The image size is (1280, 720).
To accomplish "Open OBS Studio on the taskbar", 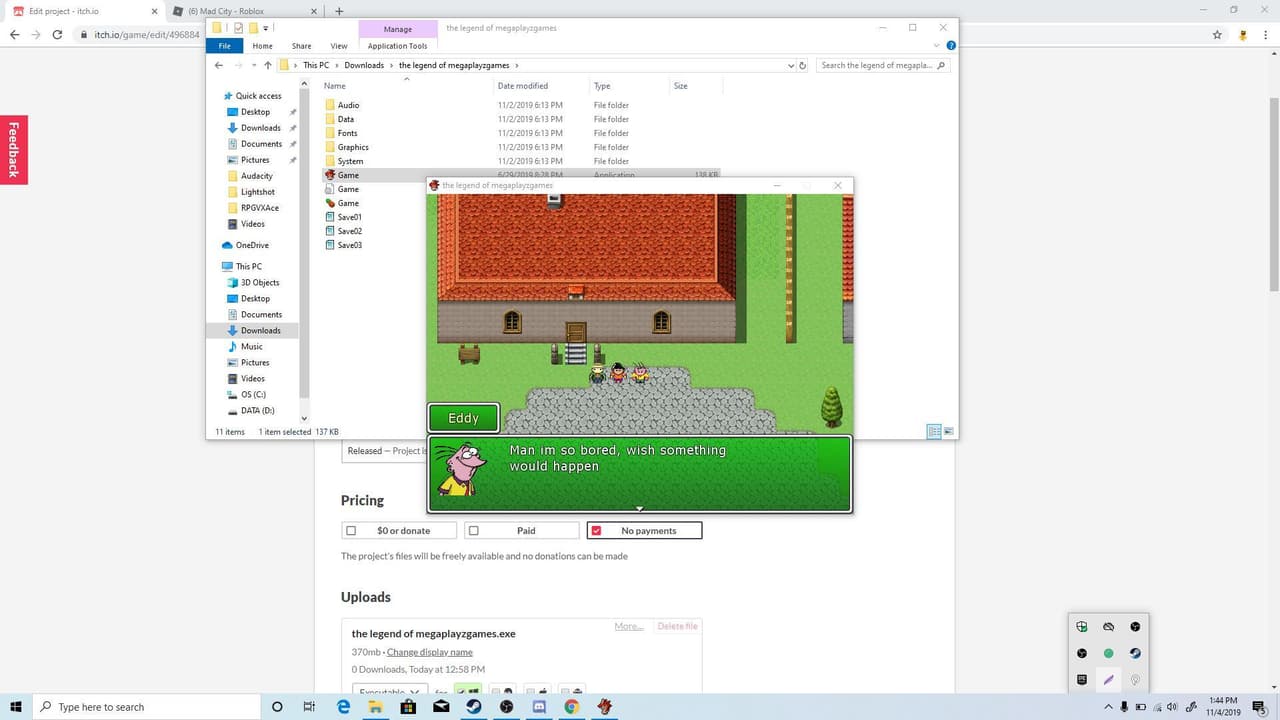I will pos(506,707).
